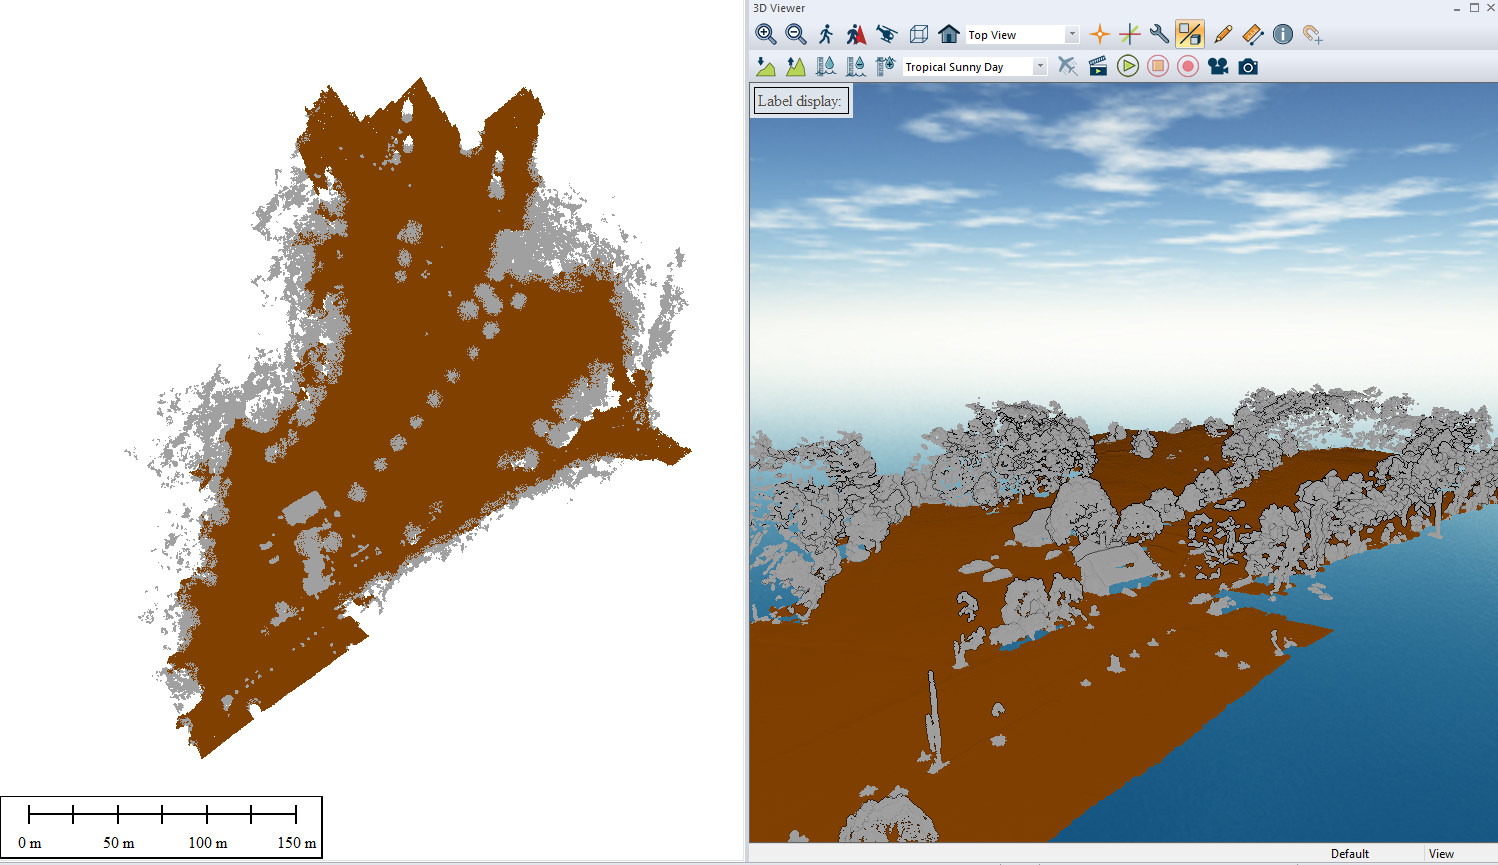Reset to the home view

coord(949,35)
